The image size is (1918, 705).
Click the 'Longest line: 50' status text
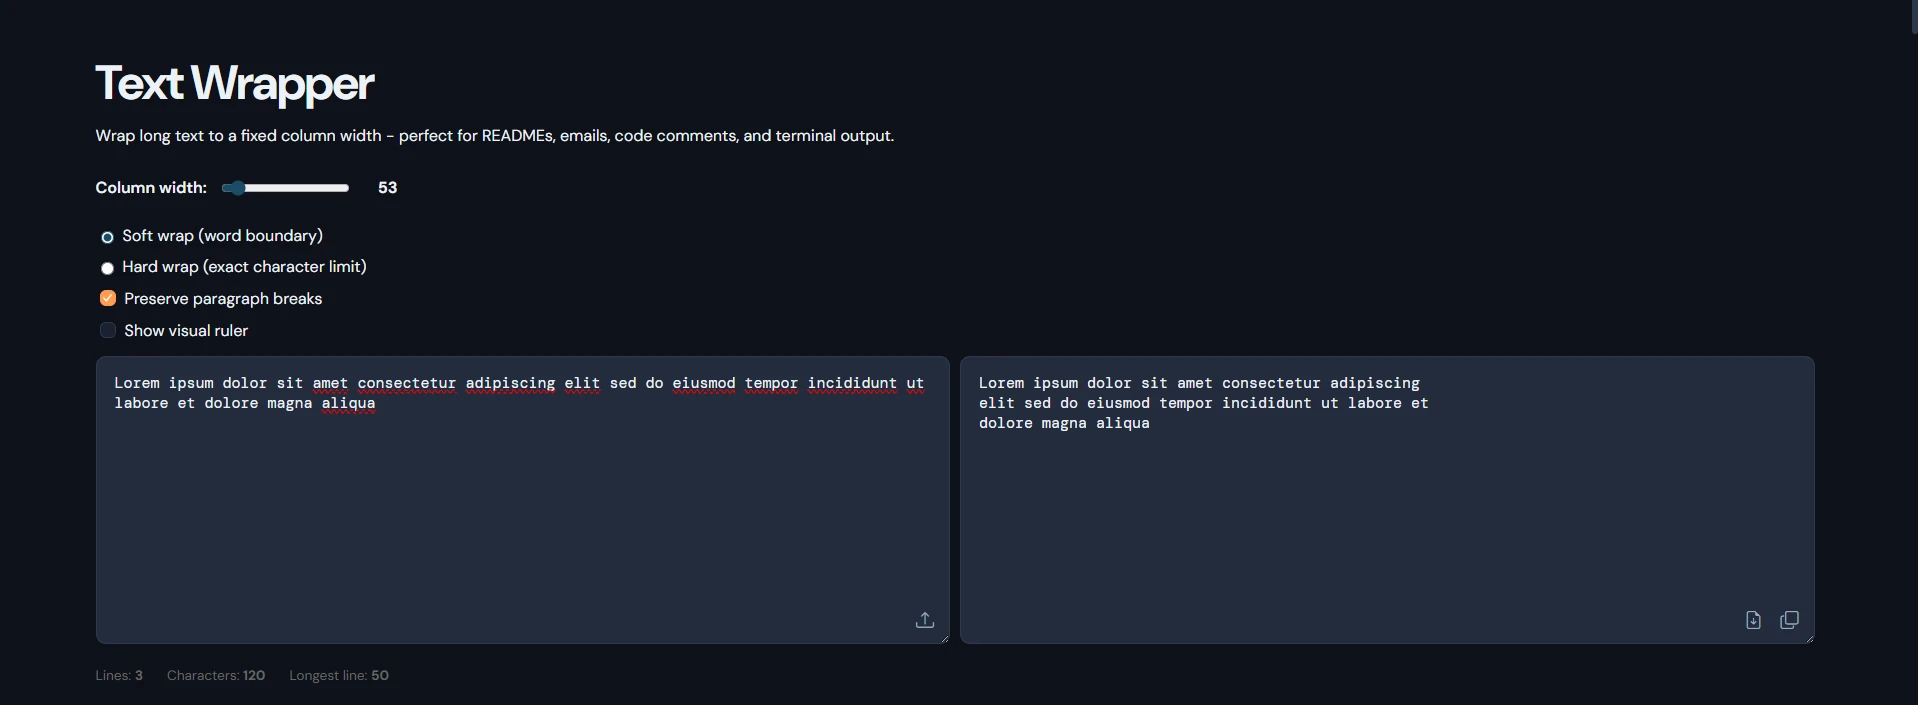[339, 675]
